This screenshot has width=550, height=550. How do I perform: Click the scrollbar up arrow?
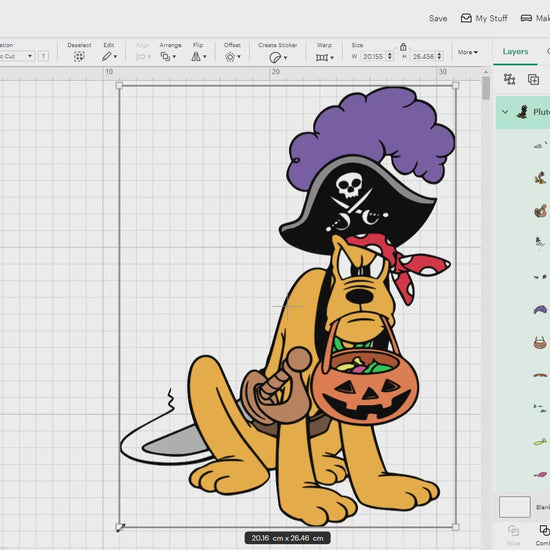486,72
